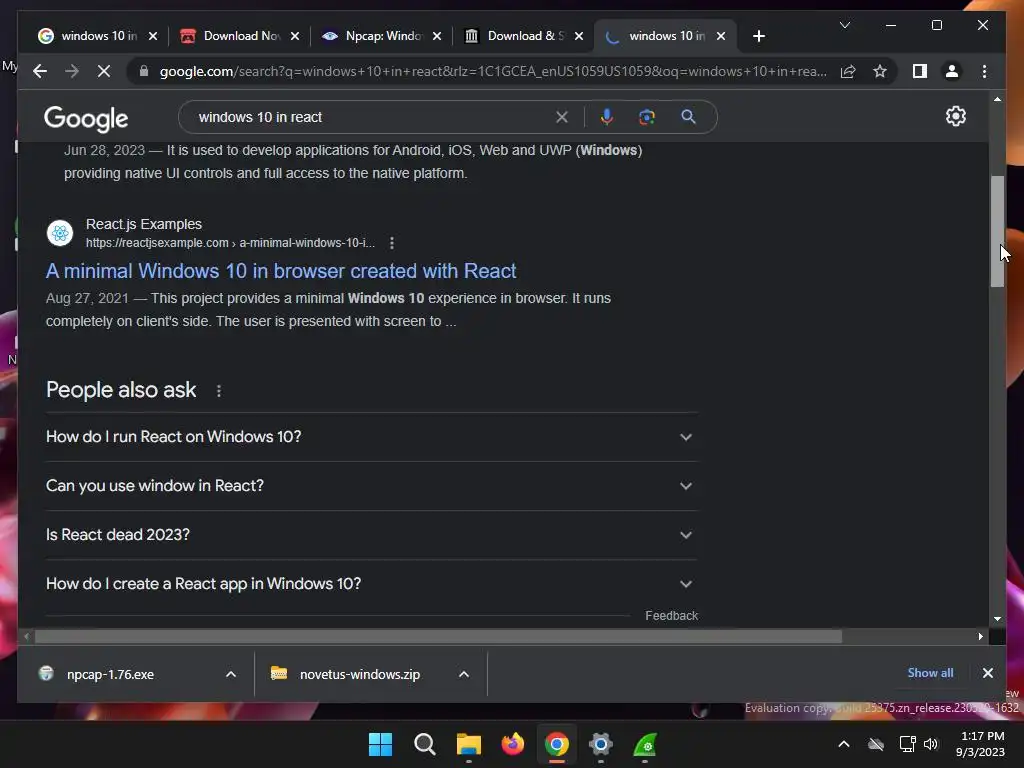
Task: Open 'A minimal Windows 10 in browser' result
Action: [x=281, y=271]
